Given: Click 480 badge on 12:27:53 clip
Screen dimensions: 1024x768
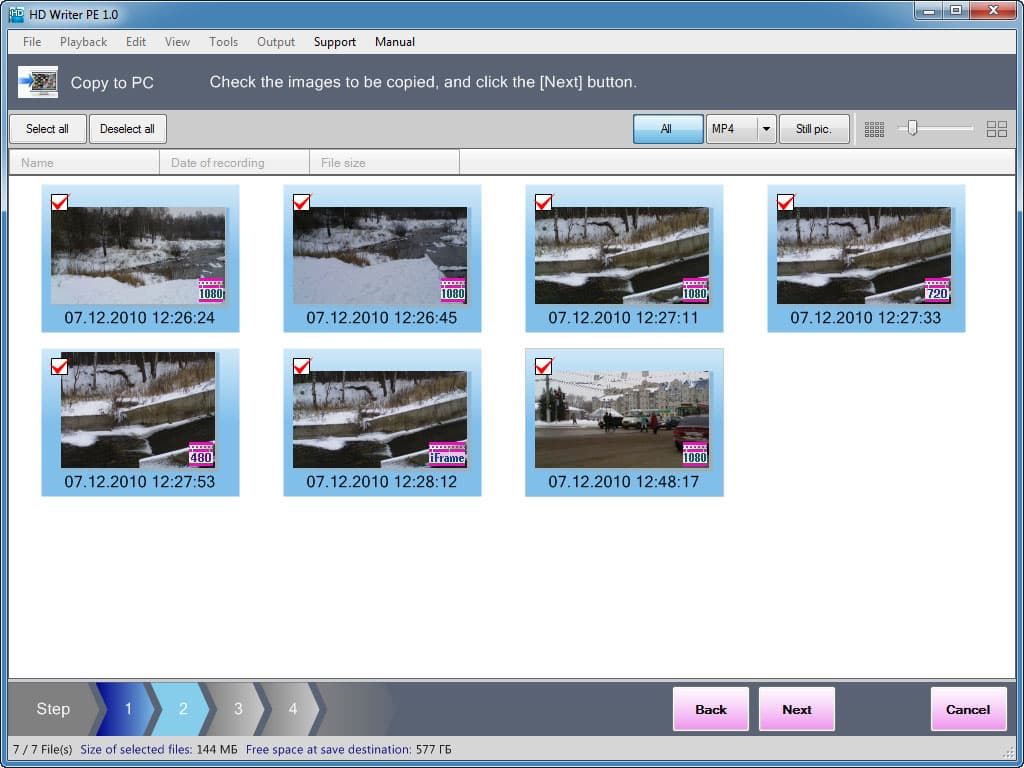Looking at the screenshot, I should coord(201,455).
